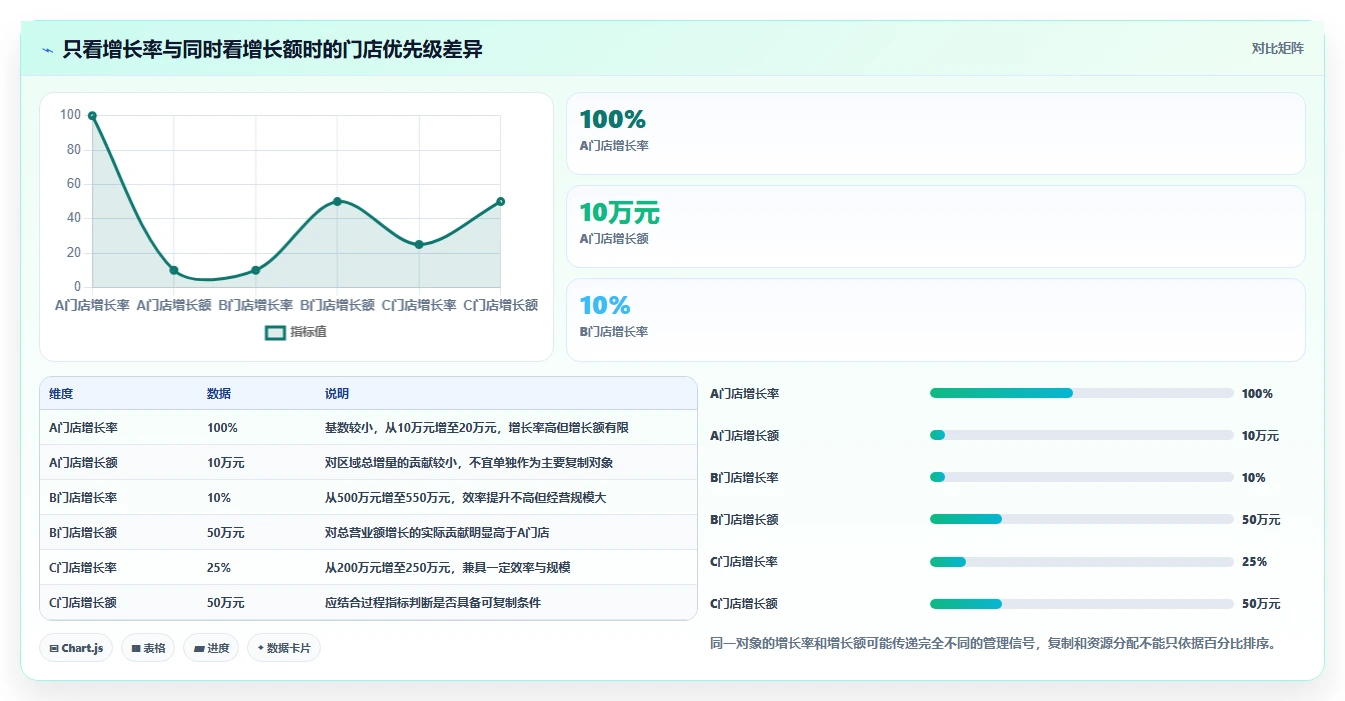Click the chart point at B门店增长额 (50)
1345x701 pixels.
(x=337, y=201)
